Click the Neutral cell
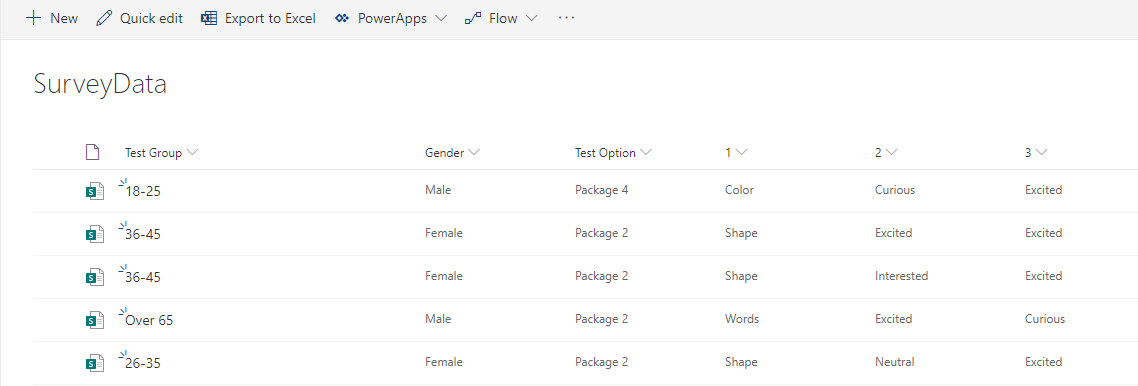 point(895,361)
